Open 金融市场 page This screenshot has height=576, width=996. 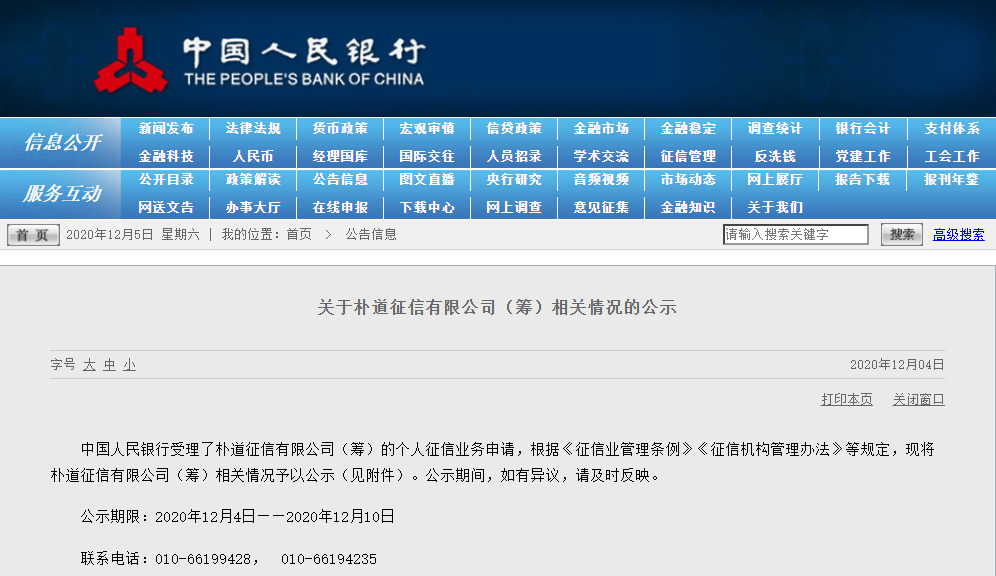pyautogui.click(x=601, y=128)
